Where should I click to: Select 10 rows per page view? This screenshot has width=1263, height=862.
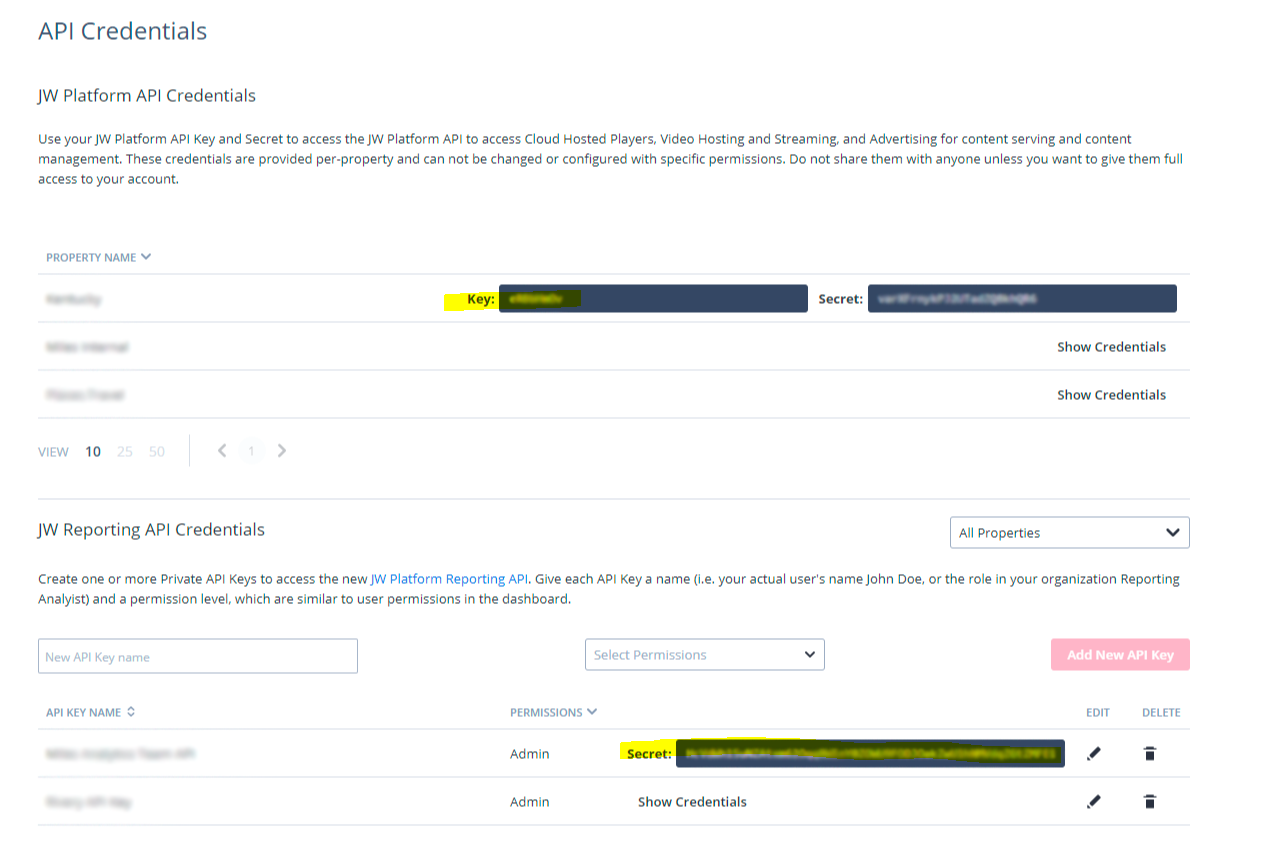[x=93, y=452]
